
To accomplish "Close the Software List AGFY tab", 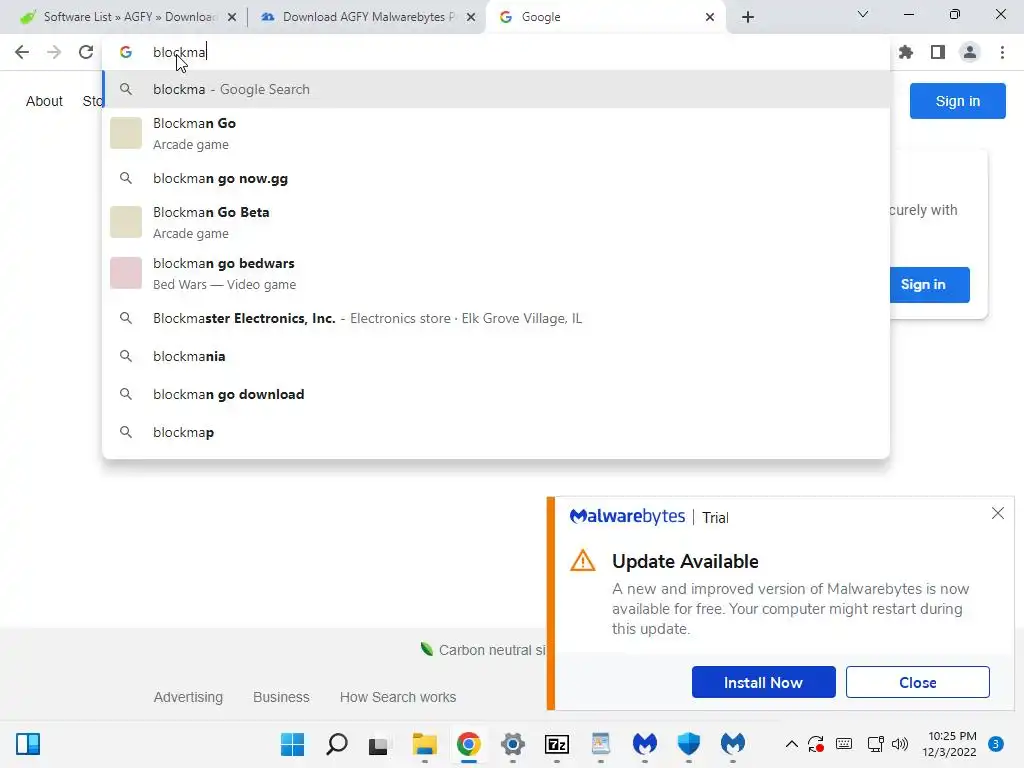I will (232, 17).
